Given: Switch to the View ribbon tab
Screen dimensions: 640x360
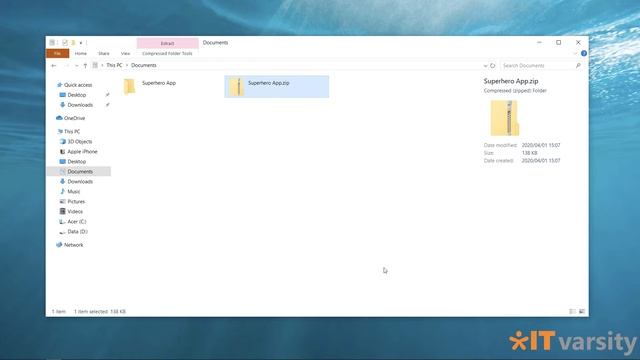Looking at the screenshot, I should (125, 53).
